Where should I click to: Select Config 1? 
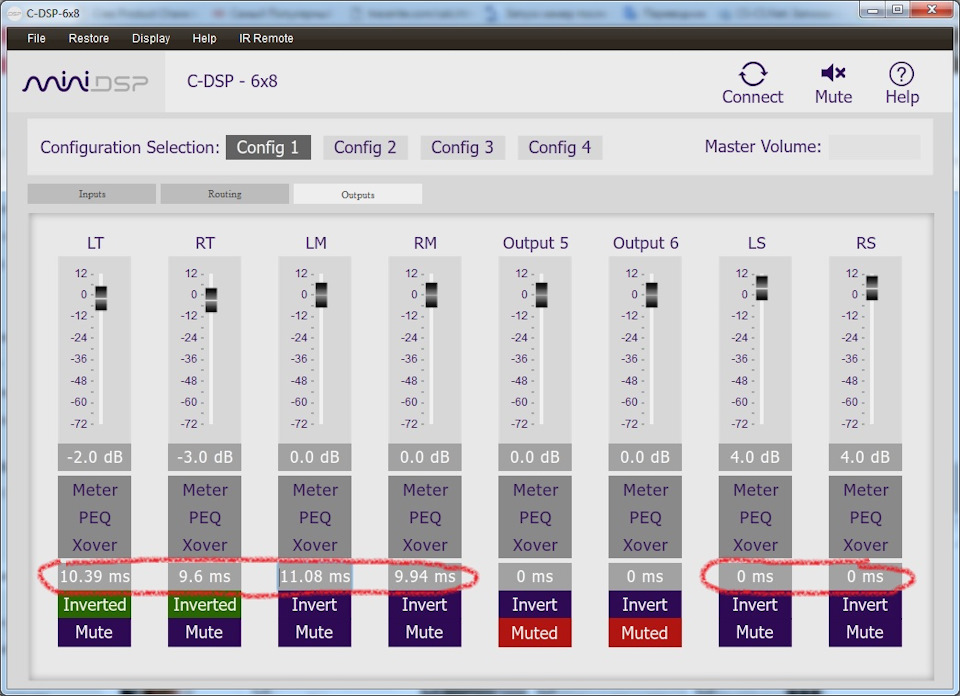click(x=268, y=148)
